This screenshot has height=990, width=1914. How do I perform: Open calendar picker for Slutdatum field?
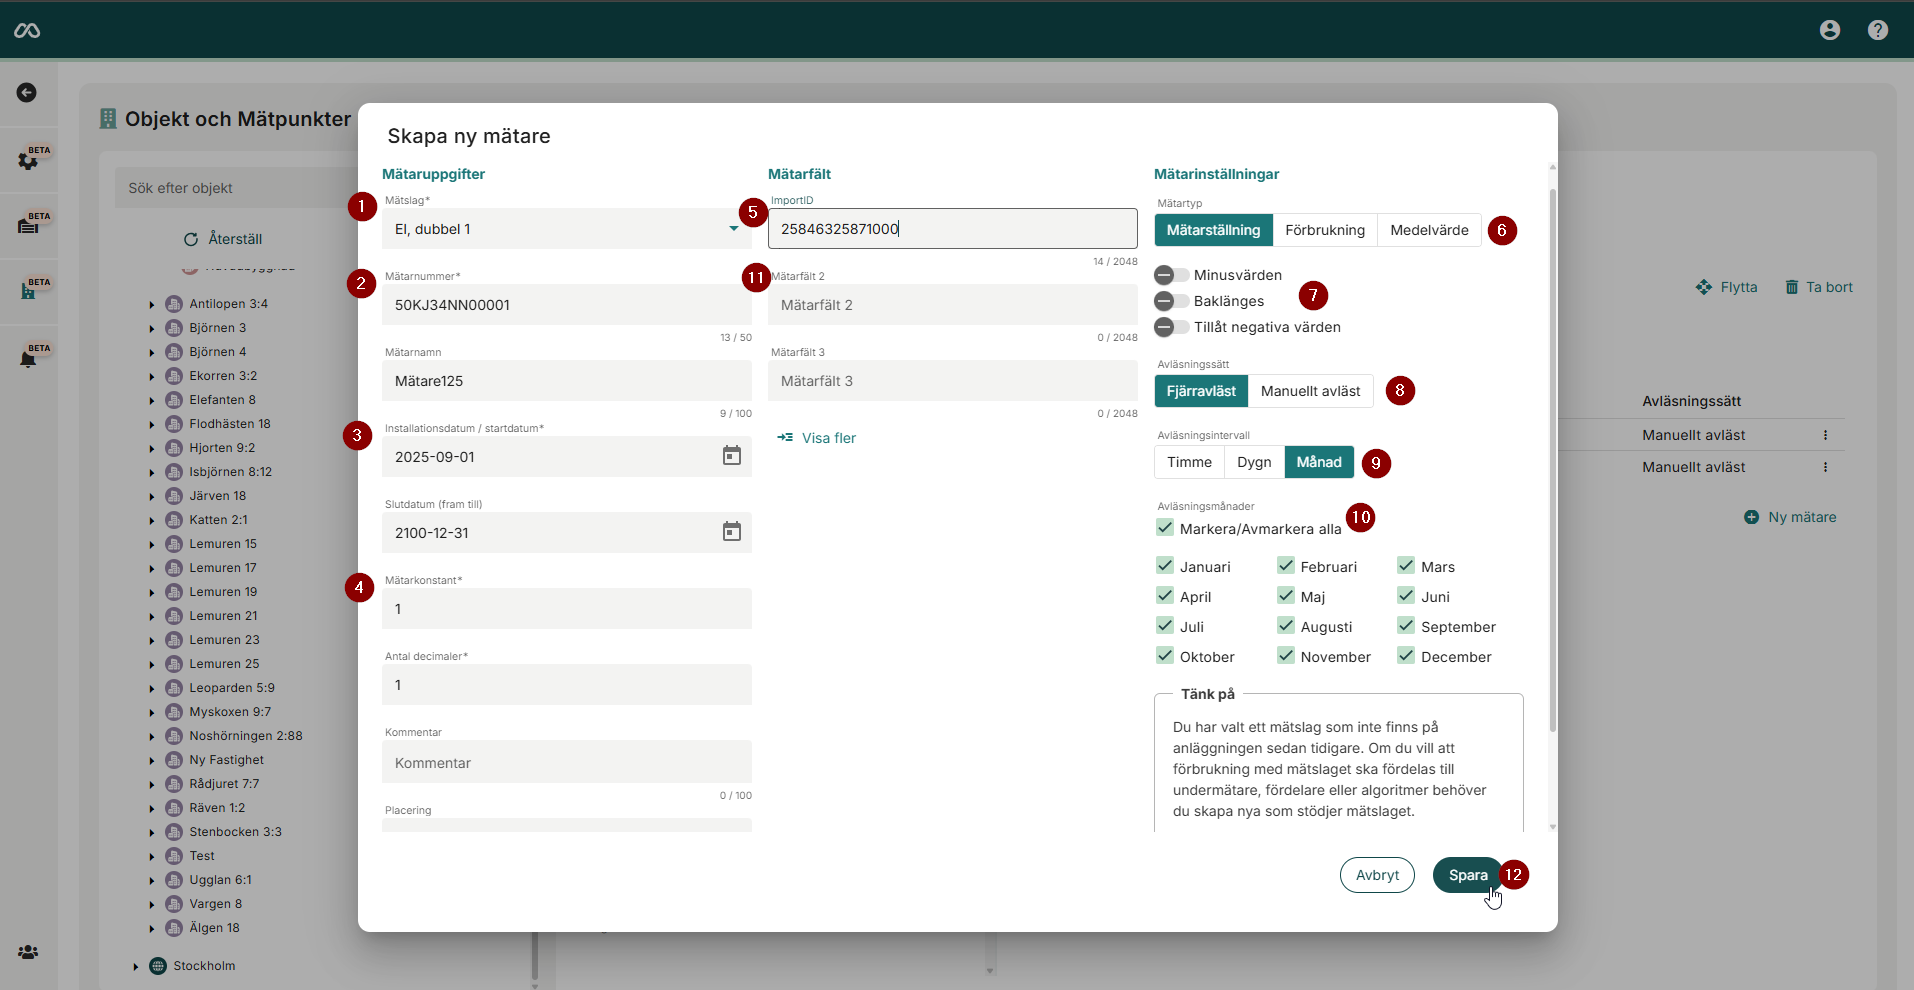(x=731, y=532)
